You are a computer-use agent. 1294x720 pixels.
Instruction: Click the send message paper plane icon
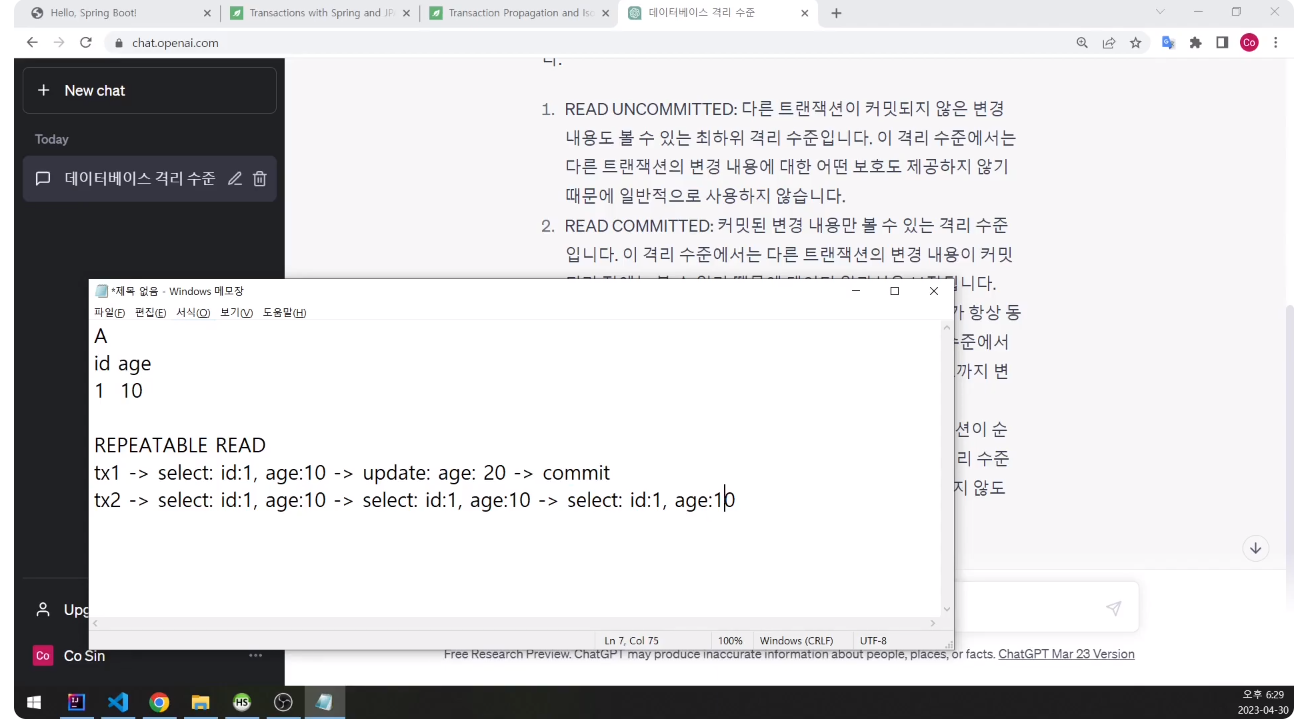pyautogui.click(x=1113, y=608)
